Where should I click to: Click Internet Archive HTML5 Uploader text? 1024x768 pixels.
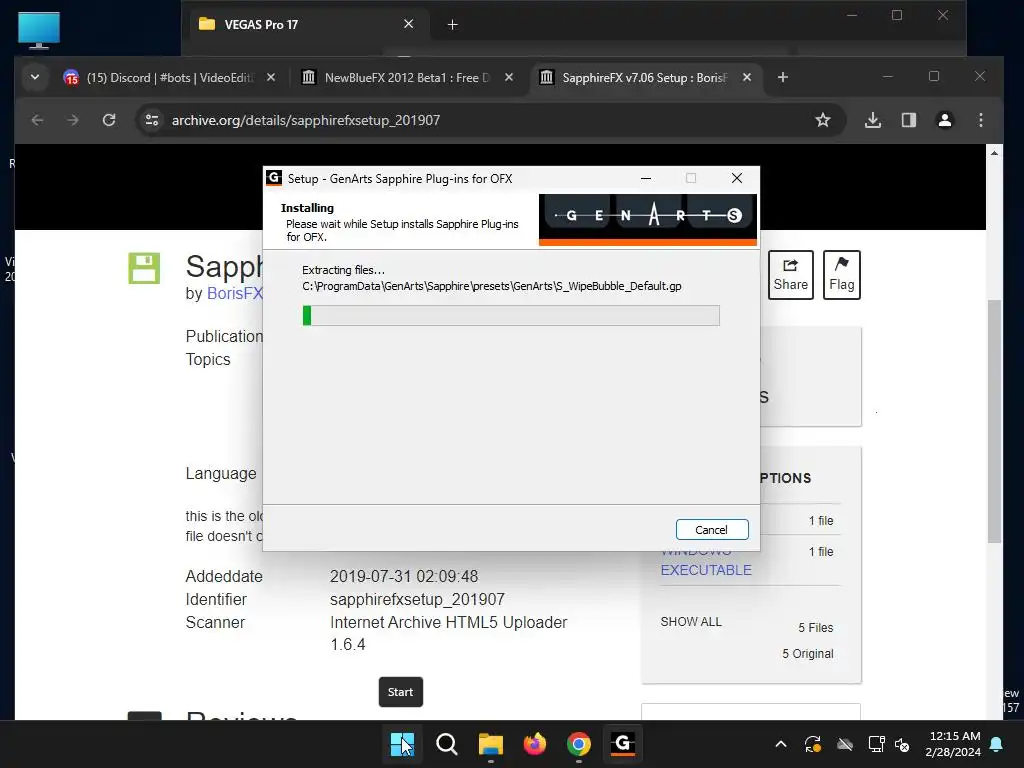449,622
